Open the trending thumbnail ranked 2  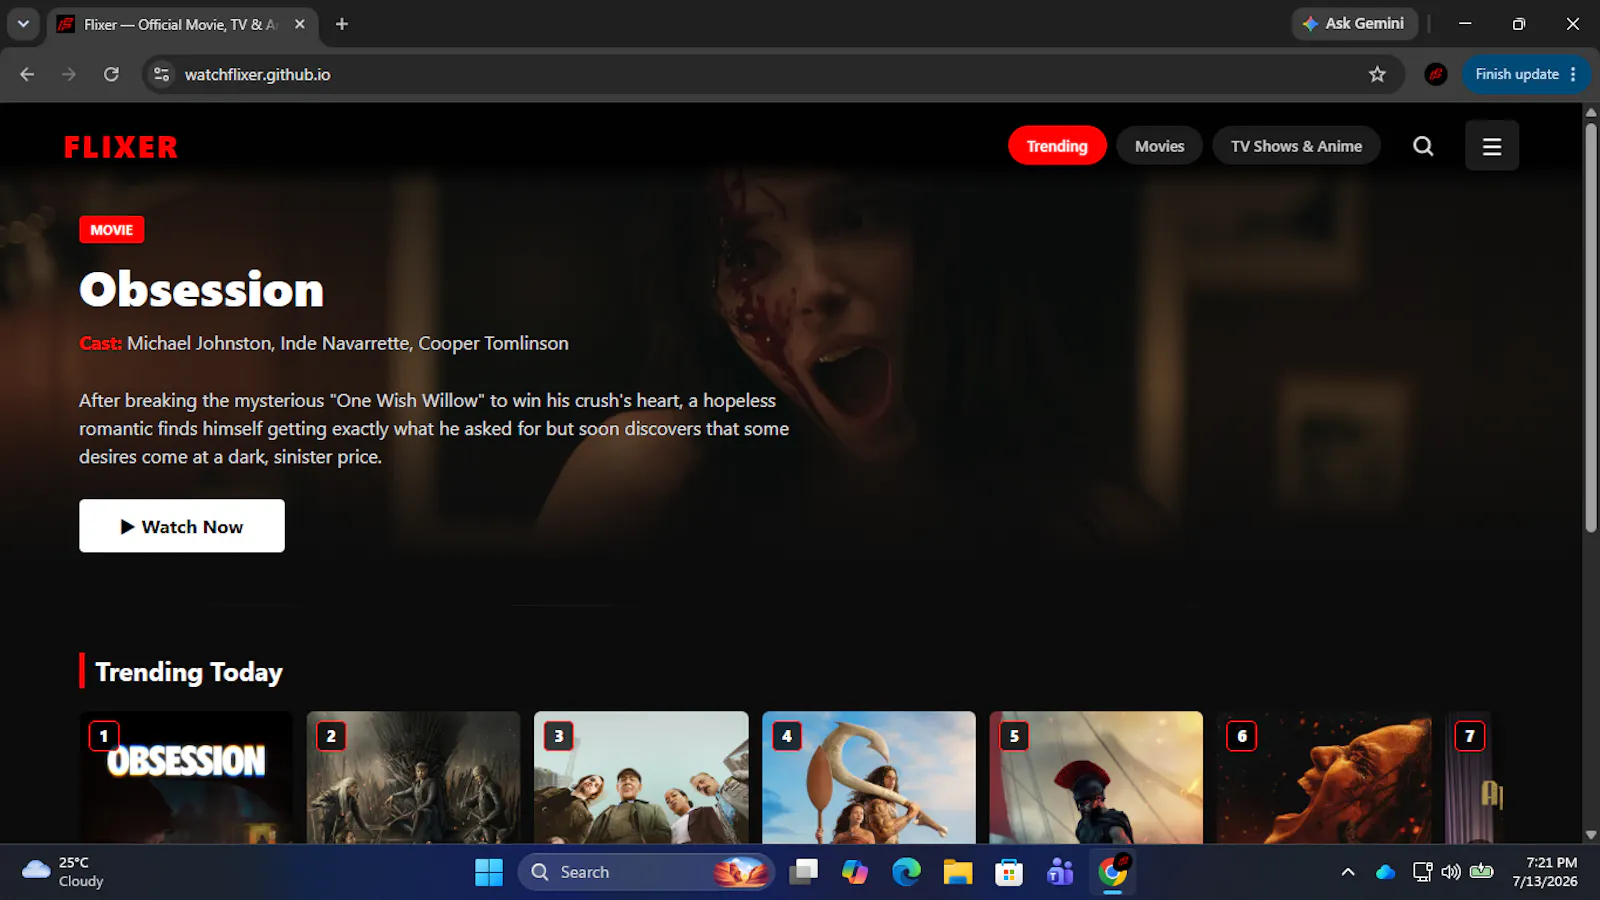pyautogui.click(x=414, y=778)
